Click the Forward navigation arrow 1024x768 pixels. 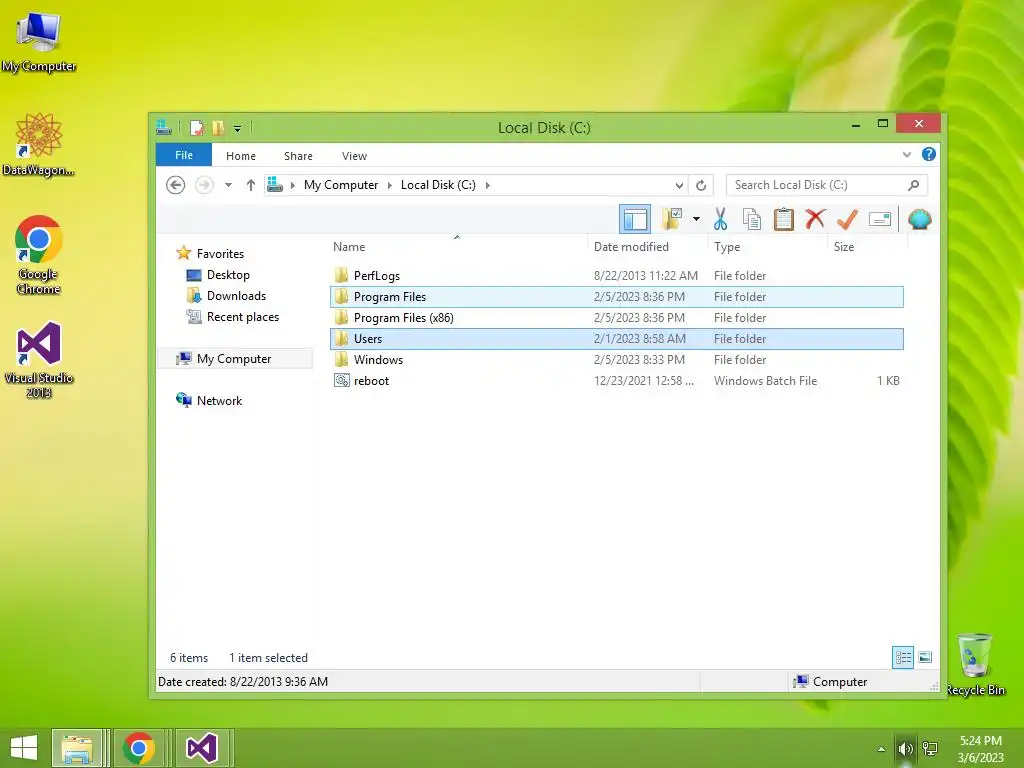(x=204, y=185)
